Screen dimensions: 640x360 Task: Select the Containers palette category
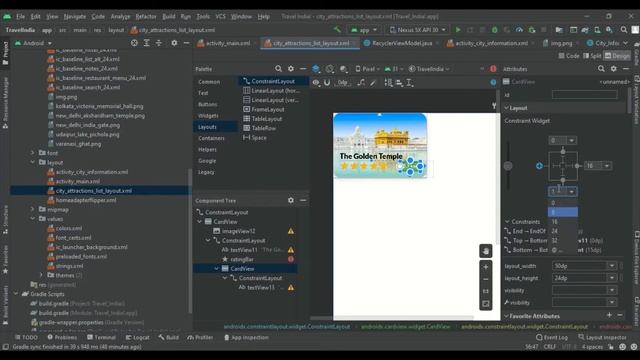[211, 138]
